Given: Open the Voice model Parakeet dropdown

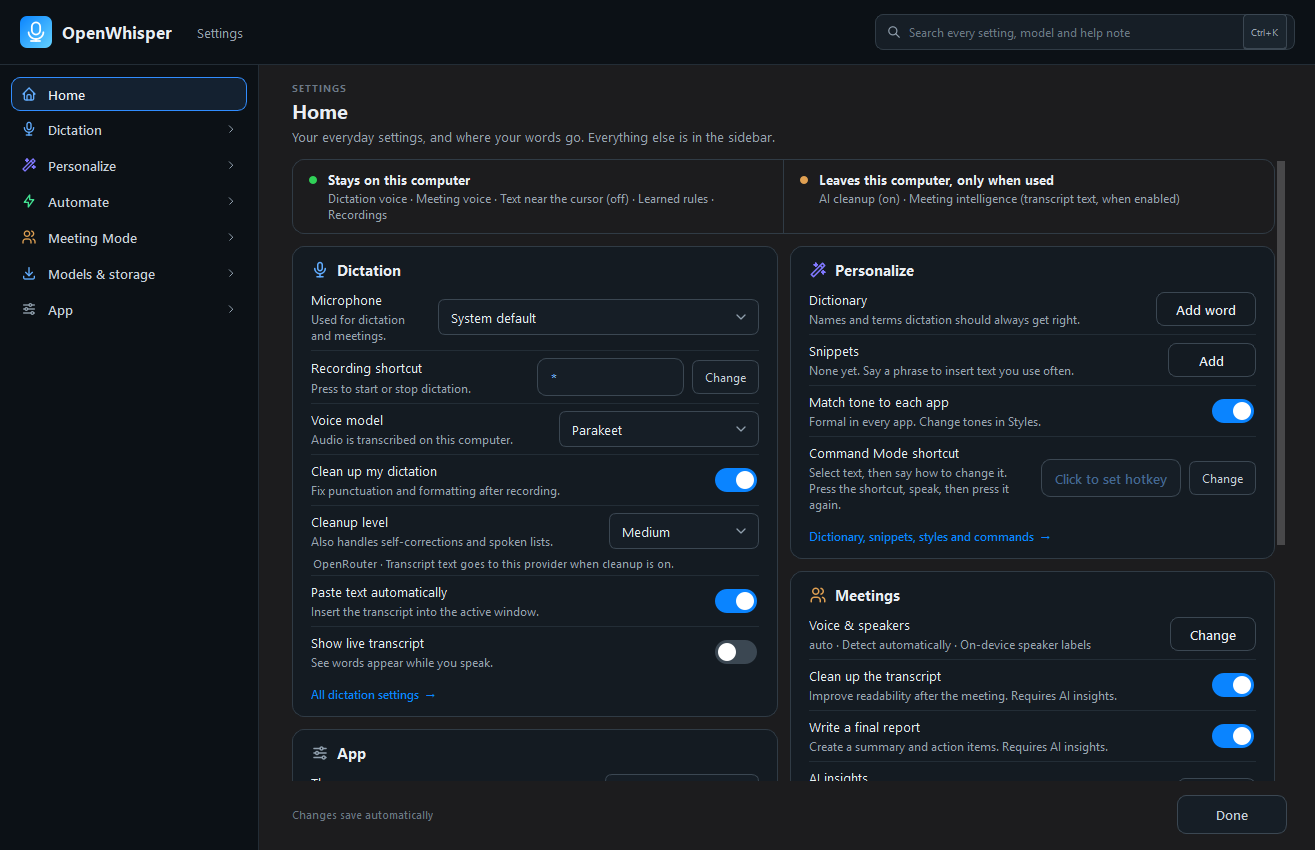Looking at the screenshot, I should click(658, 430).
